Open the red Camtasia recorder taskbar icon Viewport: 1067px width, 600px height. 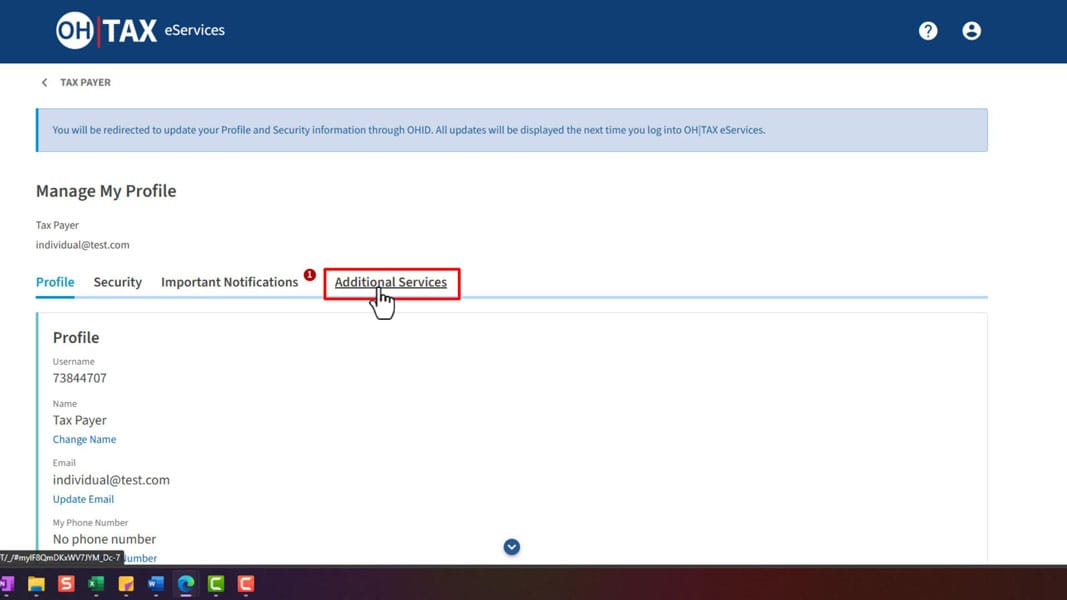(246, 584)
